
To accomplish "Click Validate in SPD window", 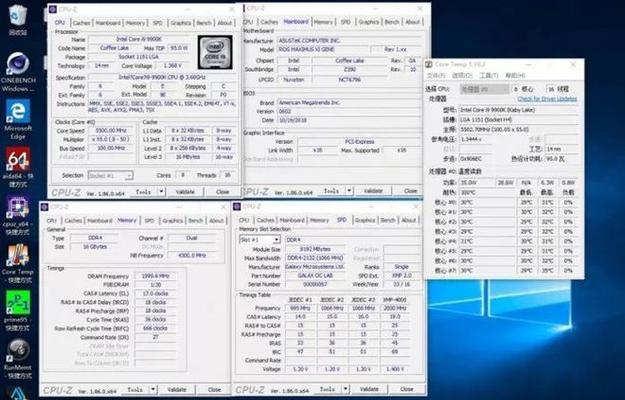I will (369, 389).
